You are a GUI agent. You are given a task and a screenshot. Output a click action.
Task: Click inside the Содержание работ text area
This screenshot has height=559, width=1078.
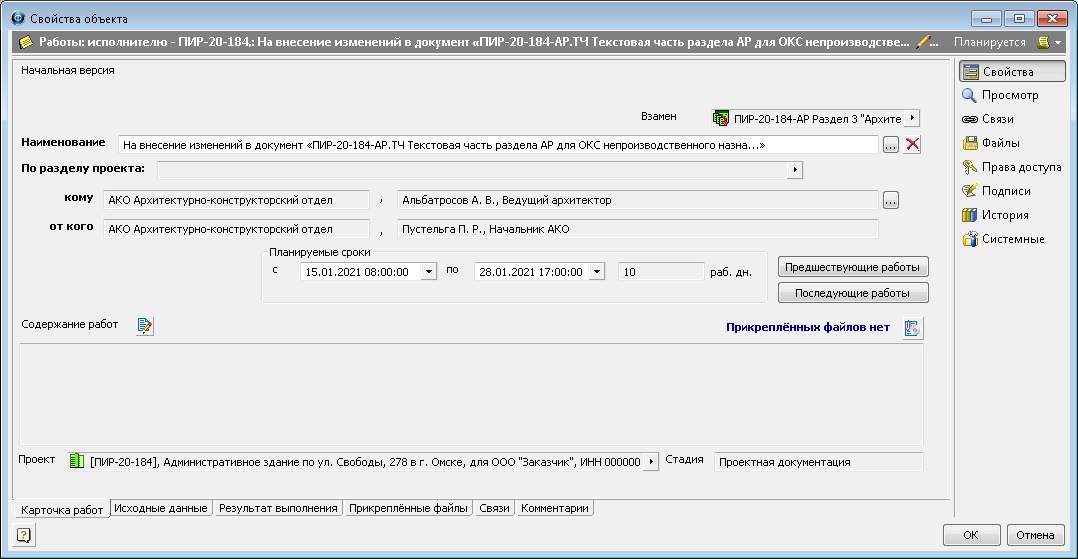[x=470, y=394]
